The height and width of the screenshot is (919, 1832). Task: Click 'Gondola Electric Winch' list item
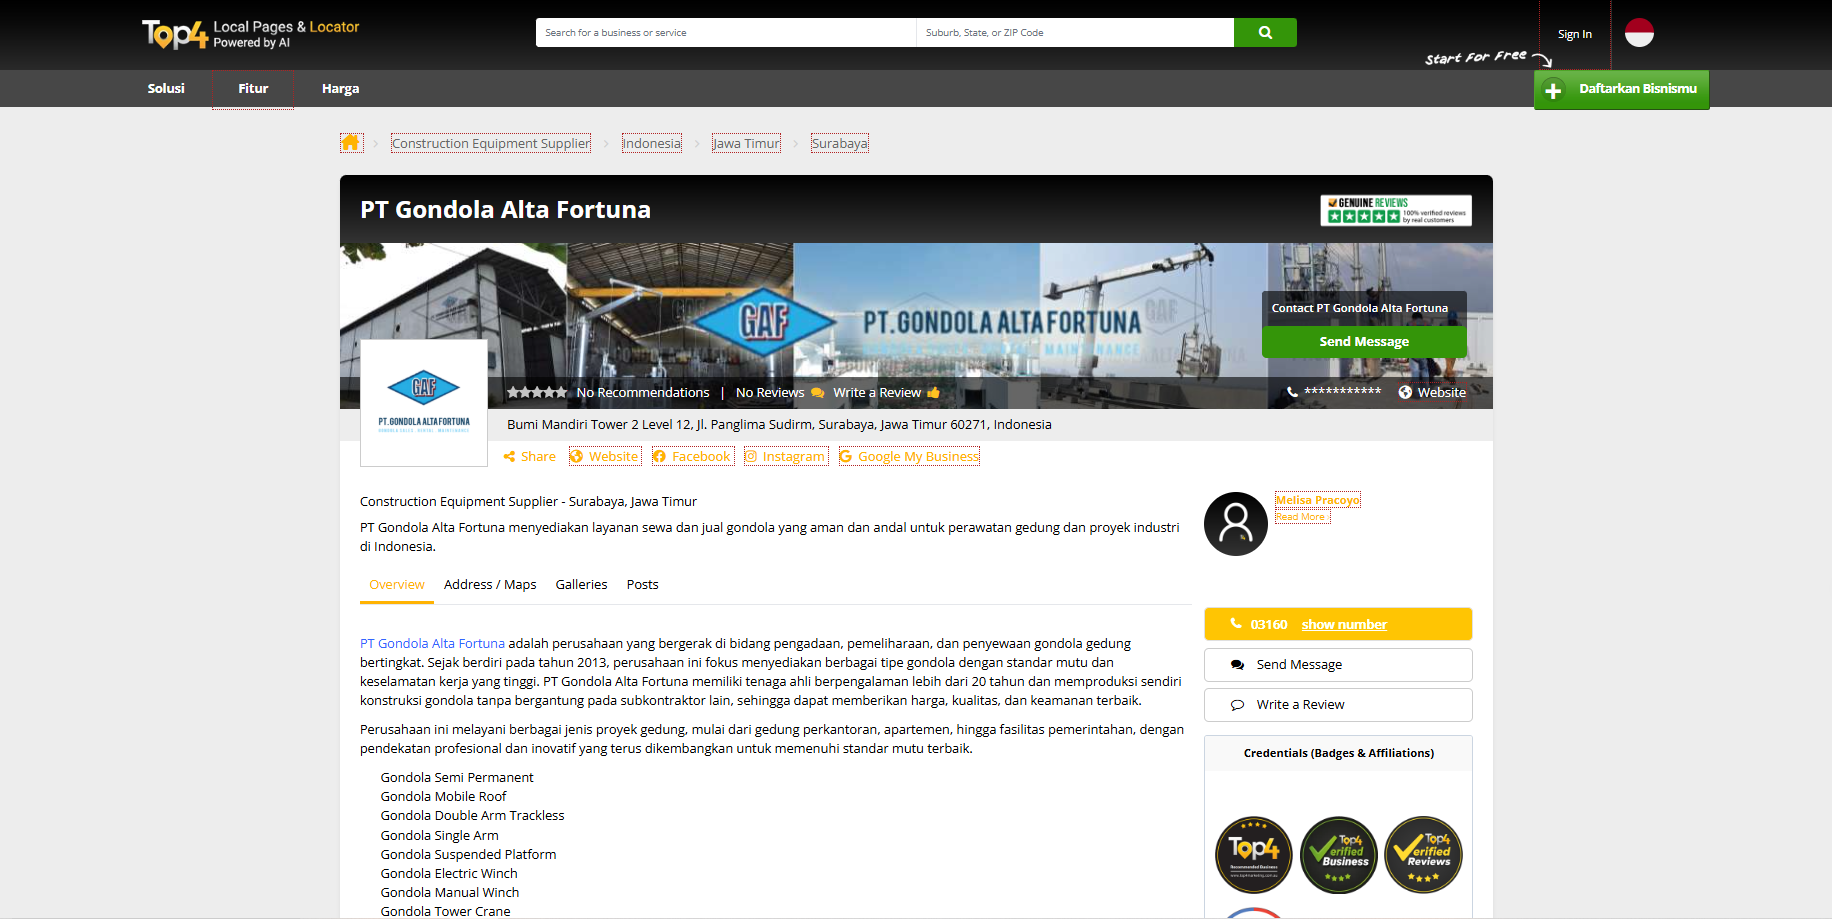[449, 873]
